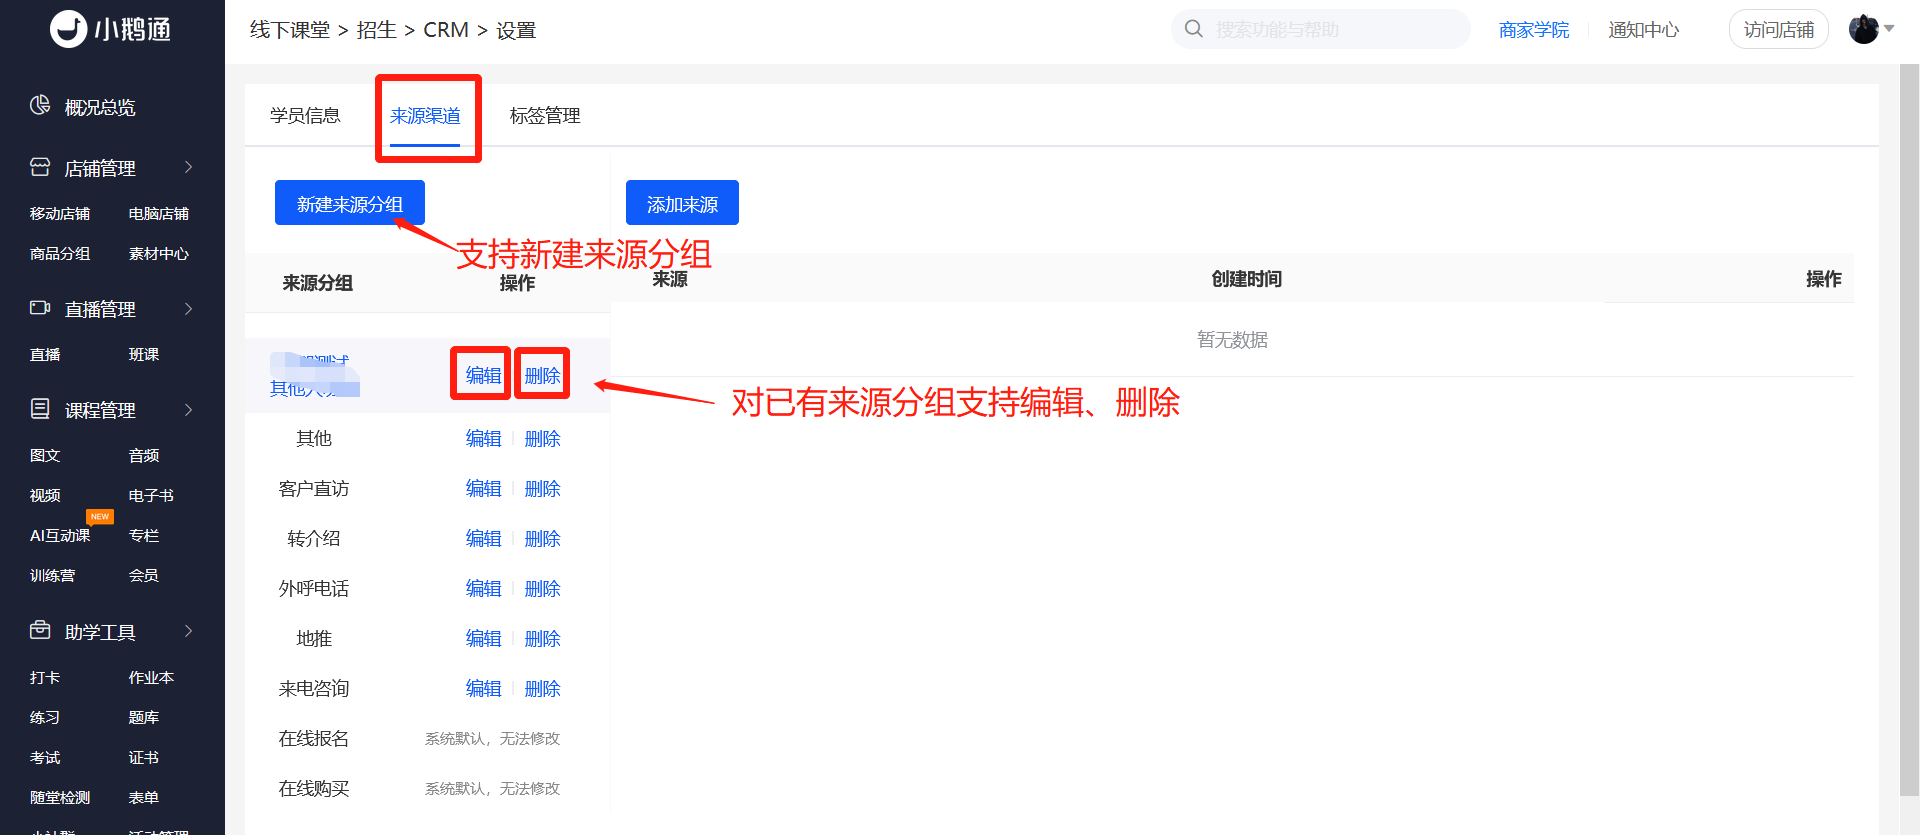
Task: Click 删除 for 转介绍 group
Action: (542, 539)
